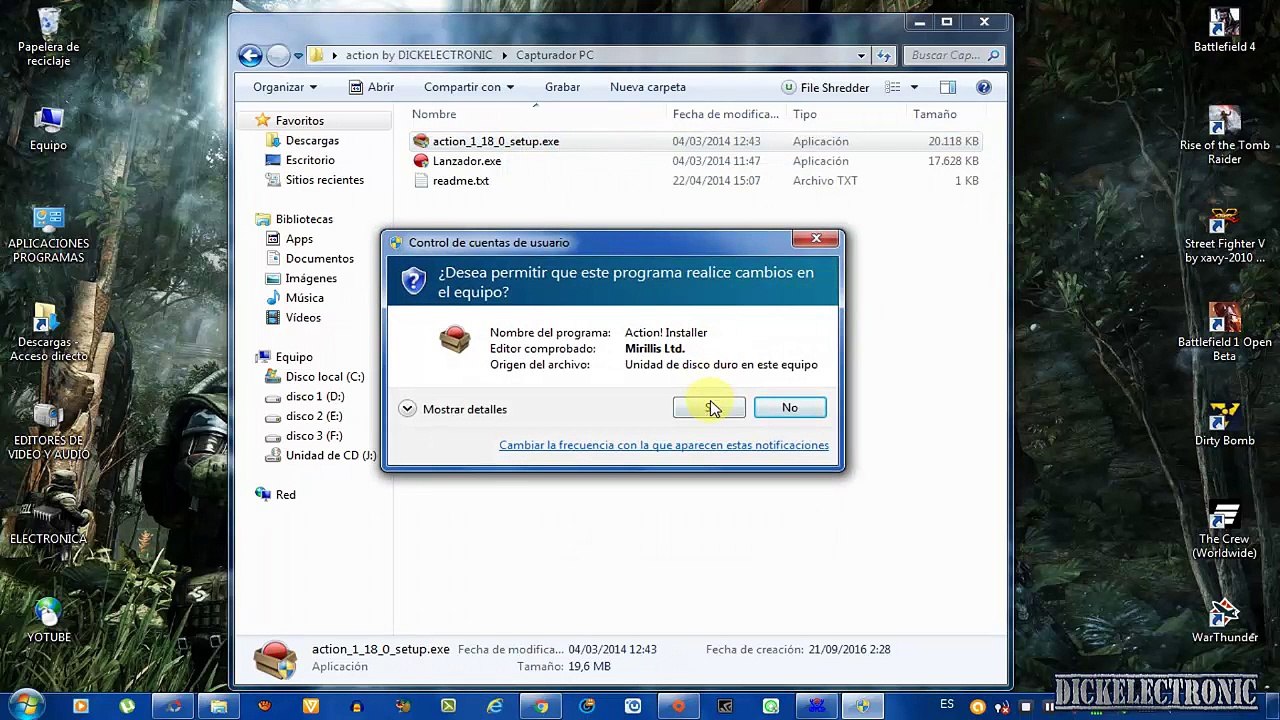Select the Dirty Bomb desktop shortcut
The image size is (1280, 720).
tap(1224, 424)
